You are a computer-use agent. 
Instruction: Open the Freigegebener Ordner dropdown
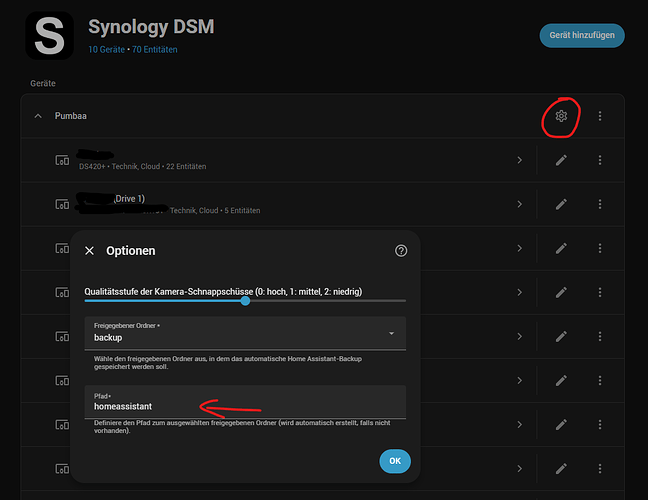pyautogui.click(x=245, y=333)
